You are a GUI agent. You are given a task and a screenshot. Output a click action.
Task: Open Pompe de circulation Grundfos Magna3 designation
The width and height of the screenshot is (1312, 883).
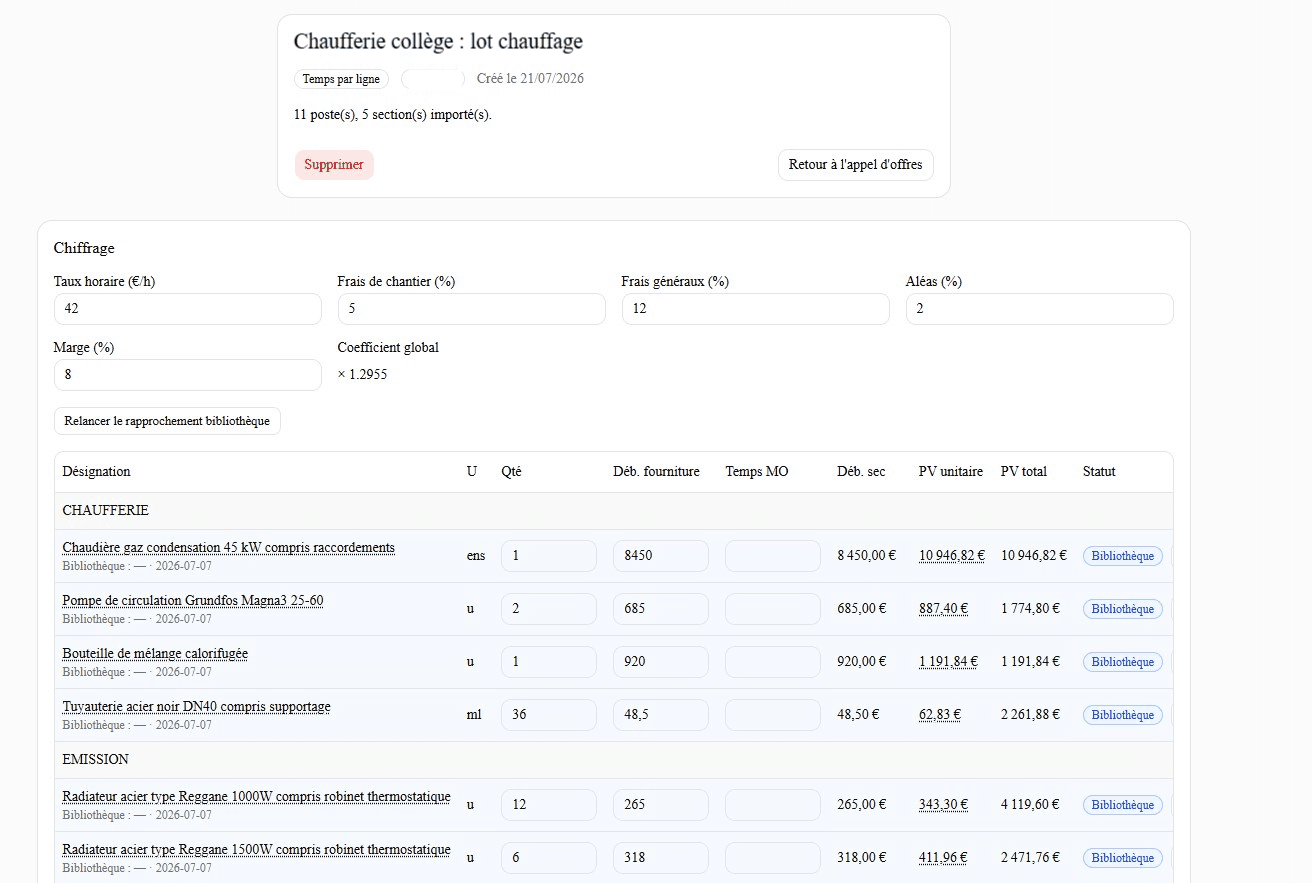pyautogui.click(x=193, y=600)
